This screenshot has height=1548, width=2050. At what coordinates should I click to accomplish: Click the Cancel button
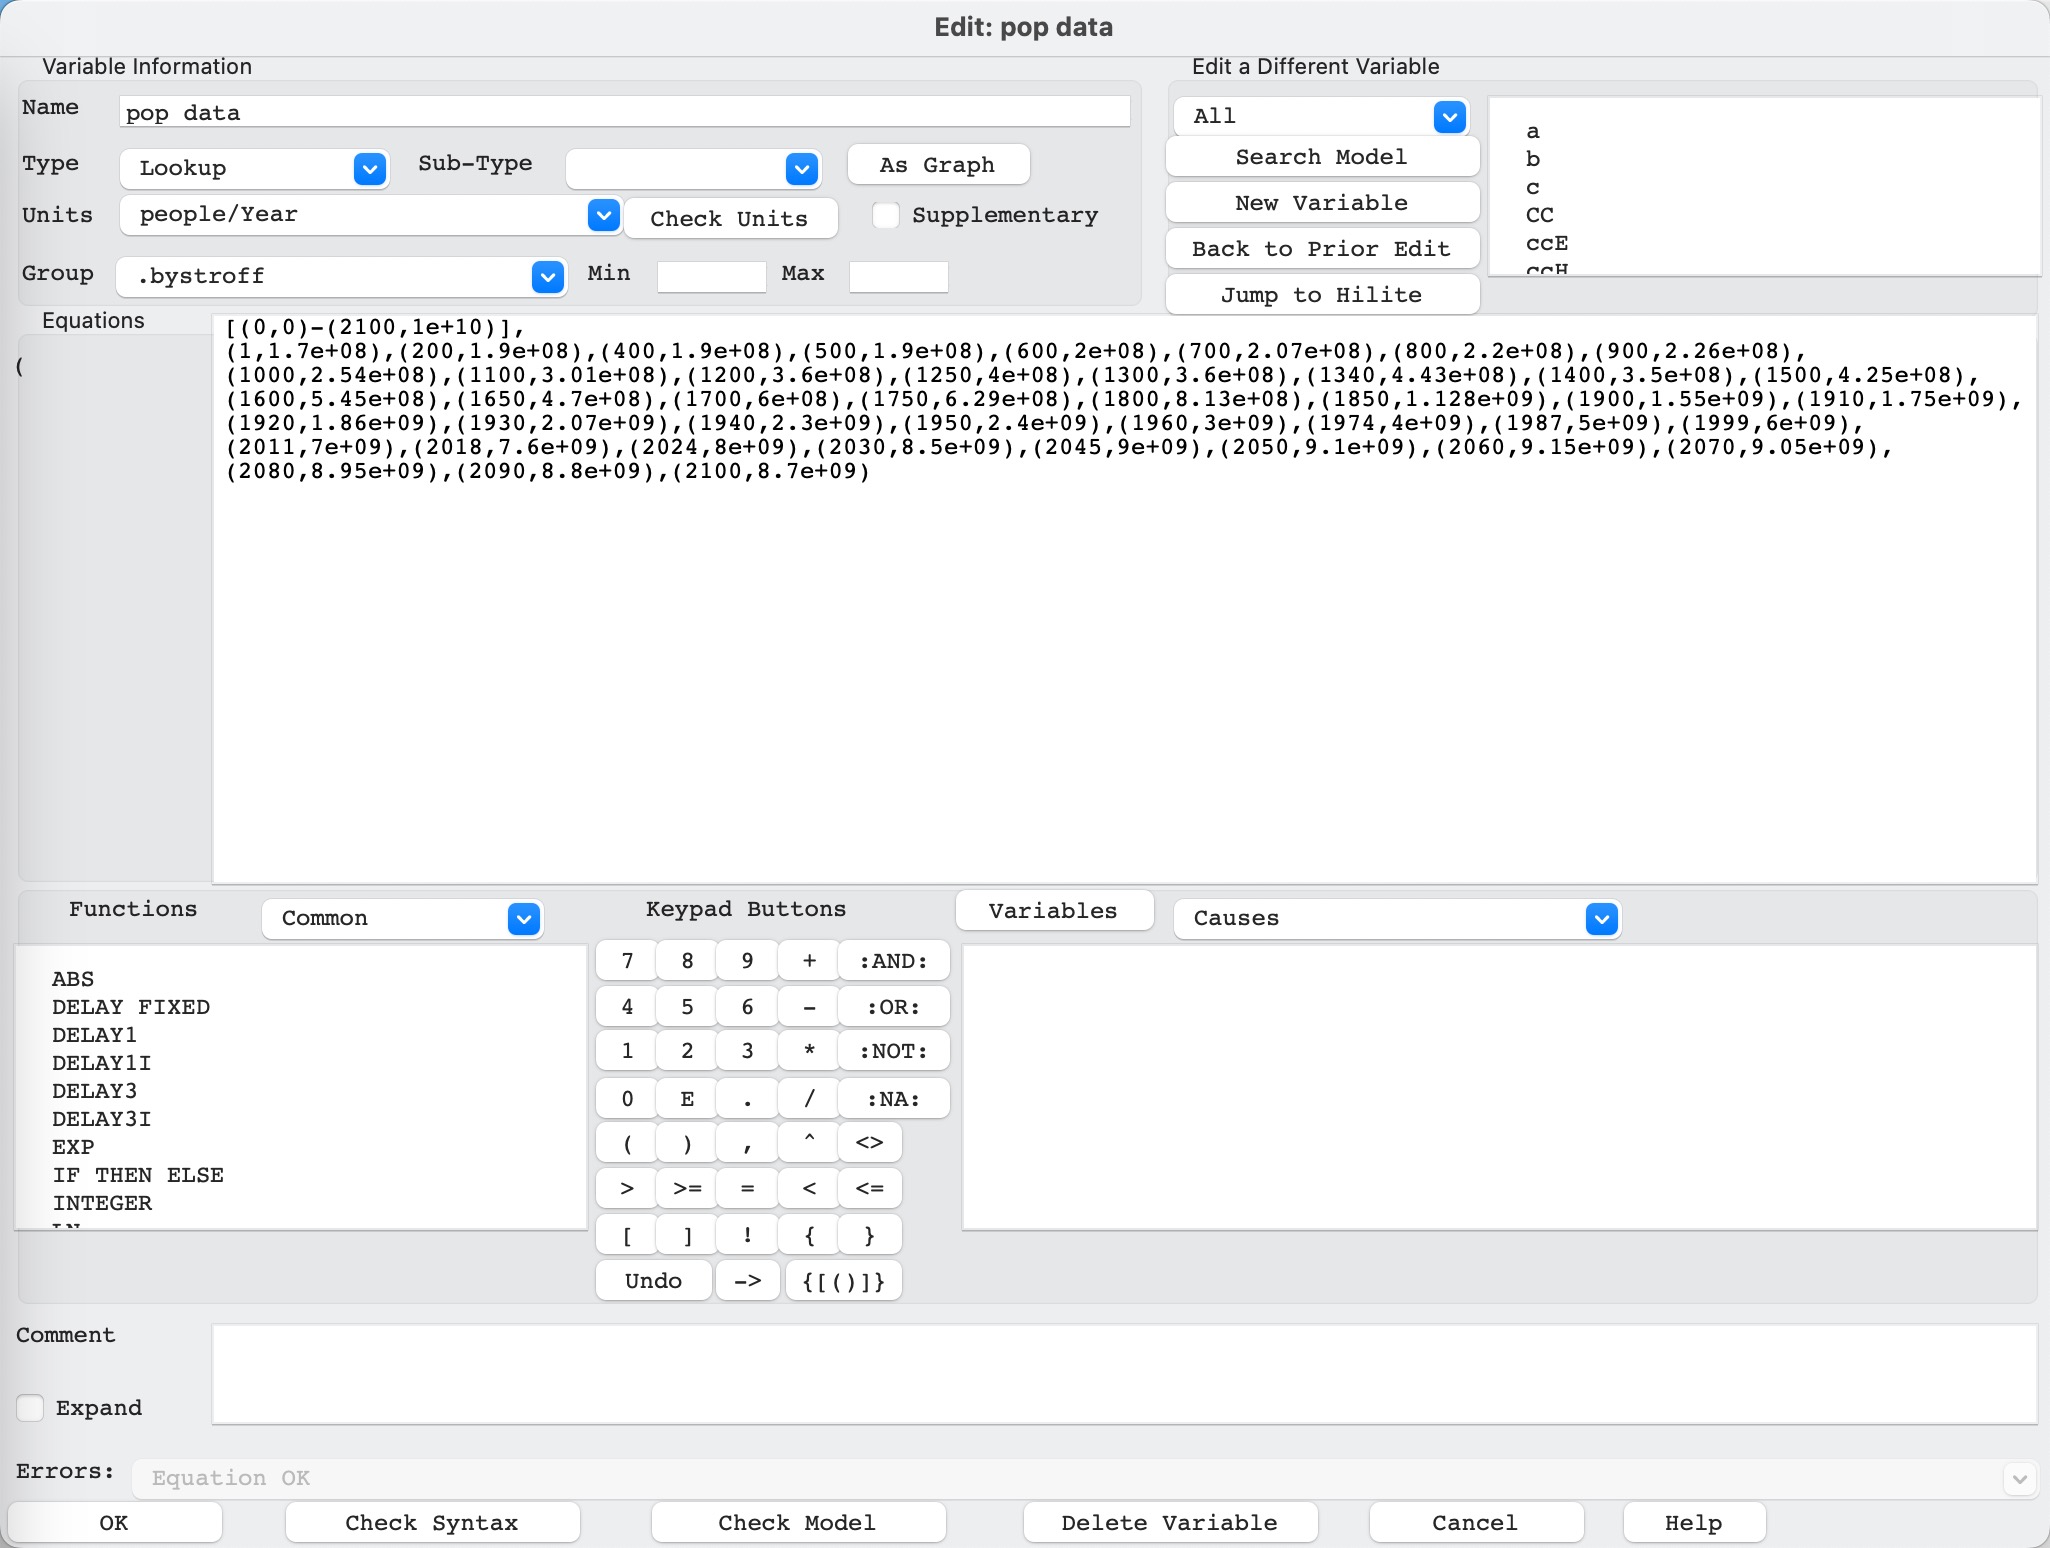(x=1476, y=1522)
